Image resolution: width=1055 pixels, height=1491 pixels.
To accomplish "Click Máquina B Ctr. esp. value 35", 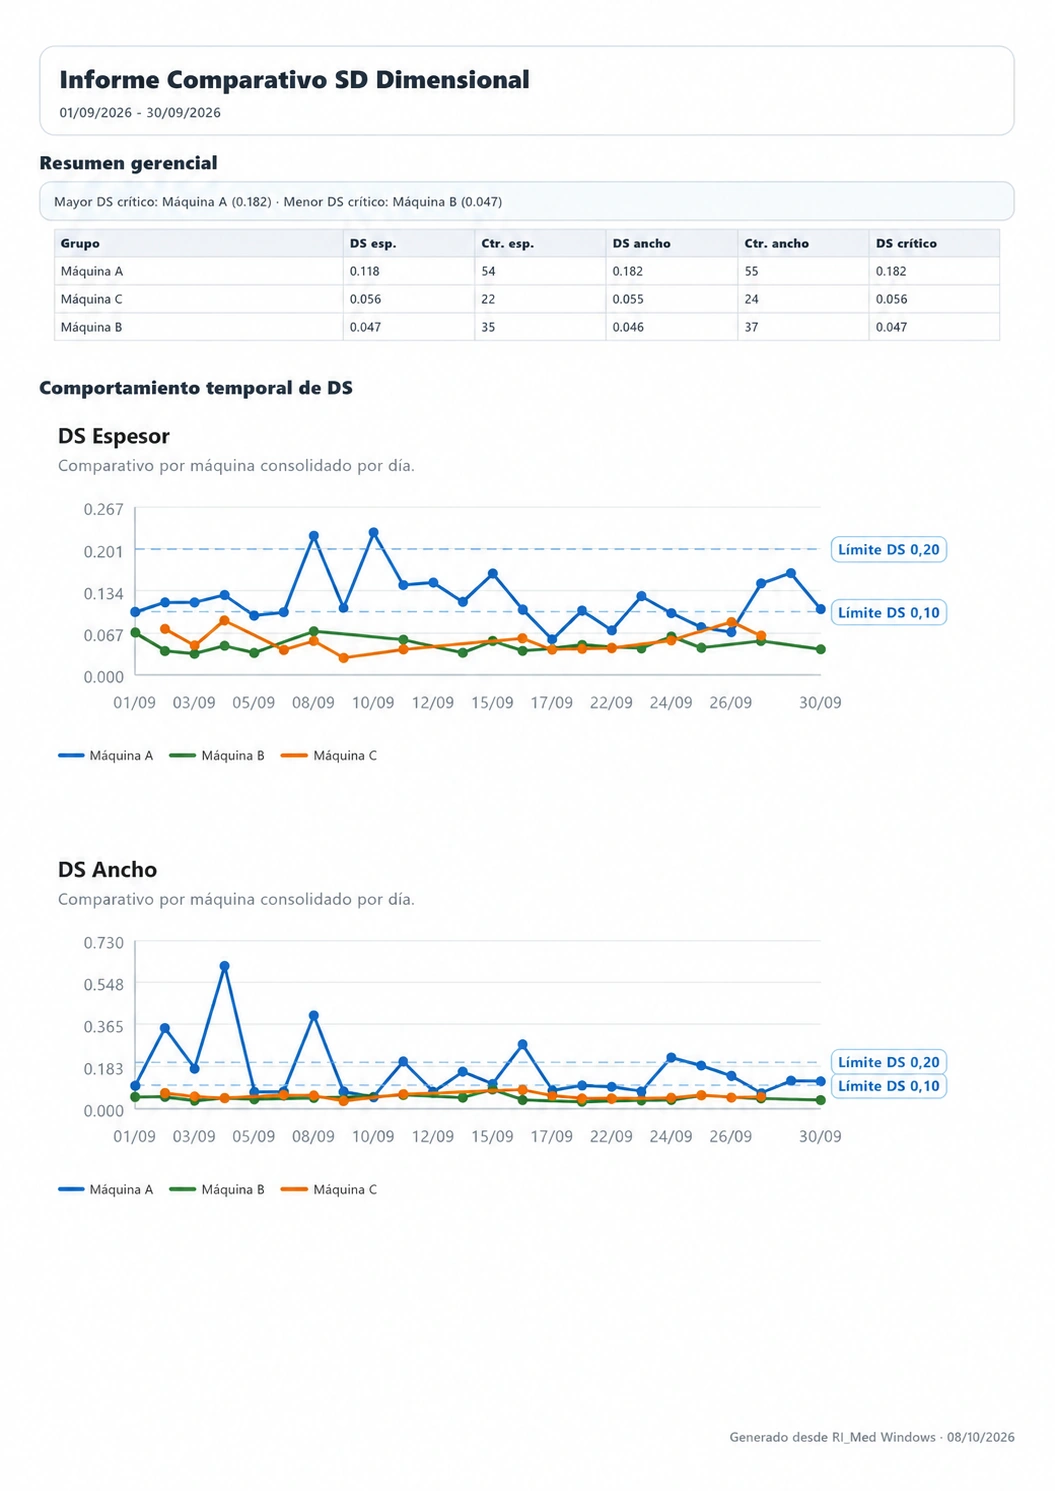I will 488,327.
